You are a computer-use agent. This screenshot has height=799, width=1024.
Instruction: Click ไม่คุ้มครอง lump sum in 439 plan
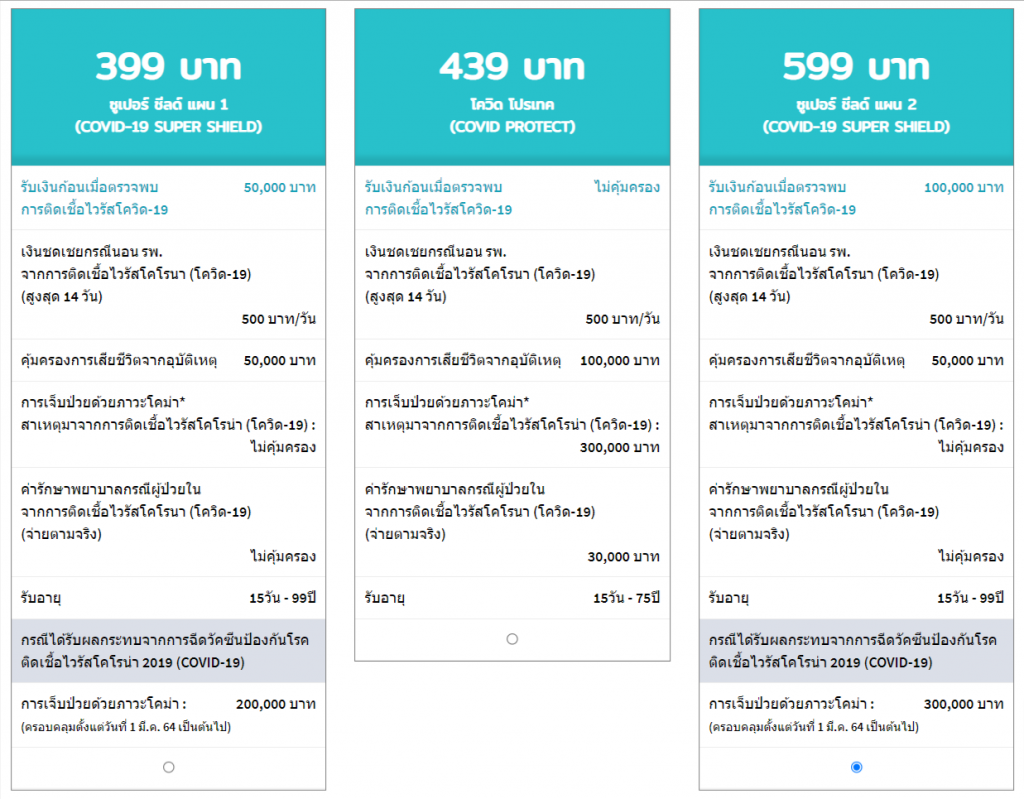click(x=627, y=188)
